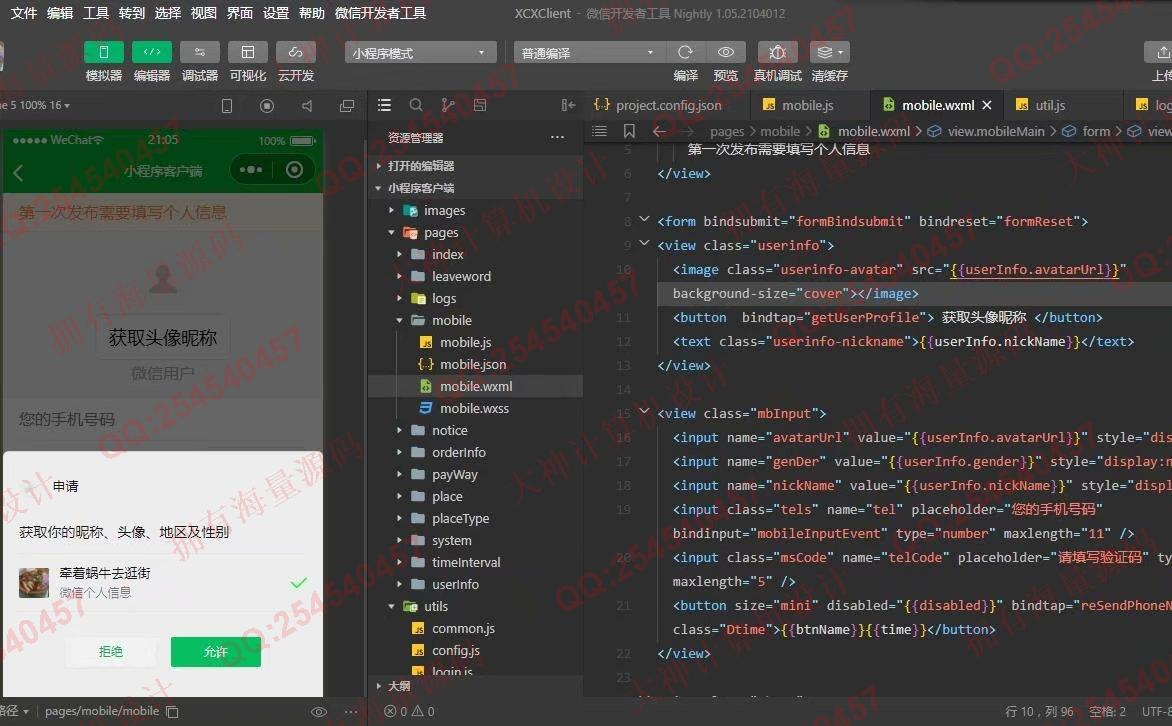
Task: Fold the form element at line 8
Action: (x=644, y=220)
